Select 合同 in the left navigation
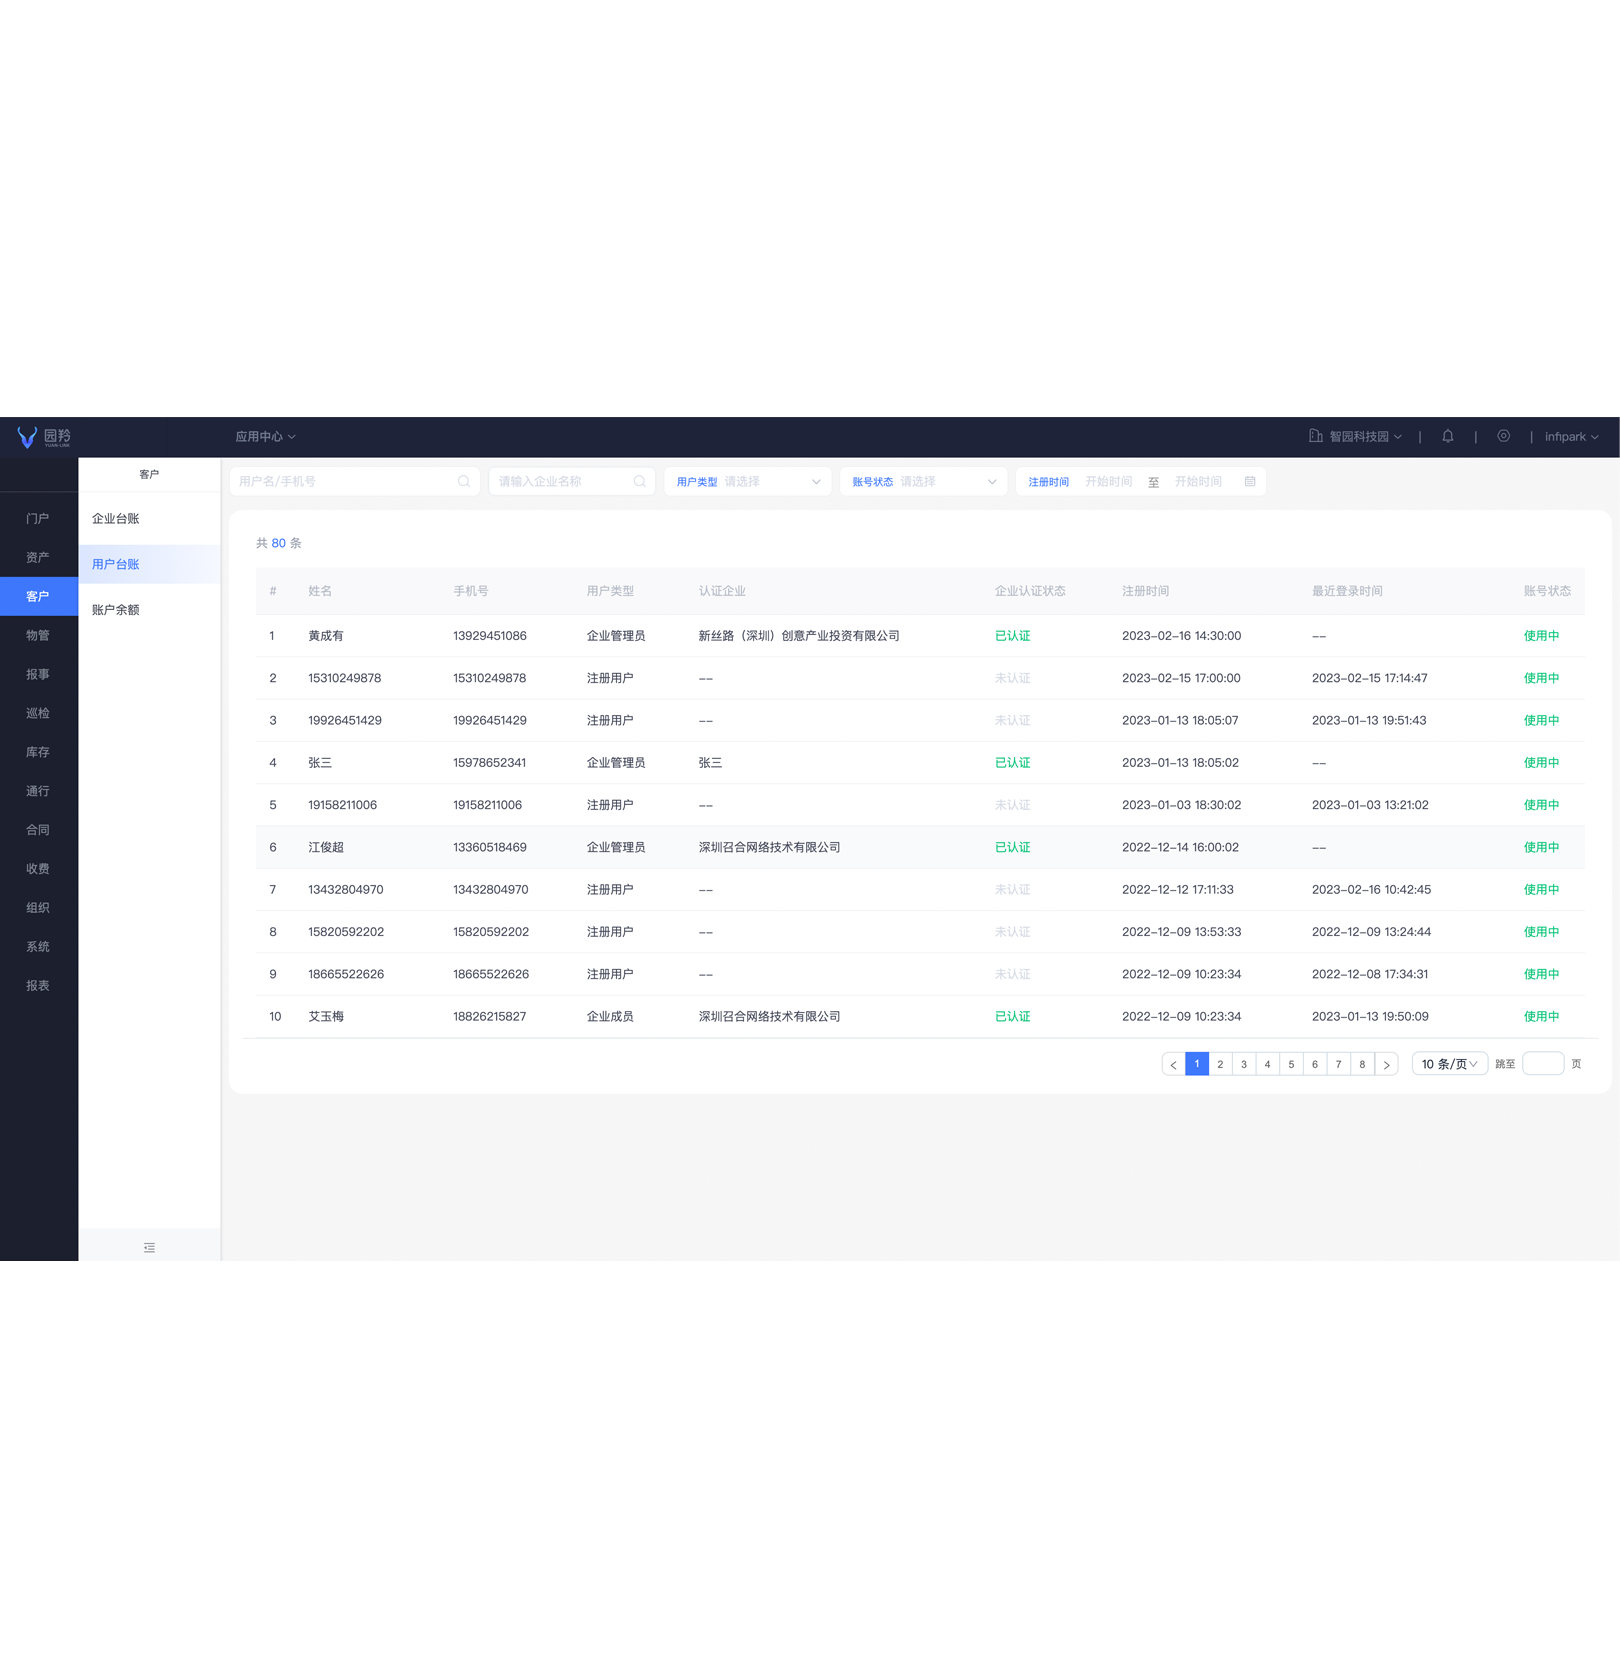 (x=38, y=830)
